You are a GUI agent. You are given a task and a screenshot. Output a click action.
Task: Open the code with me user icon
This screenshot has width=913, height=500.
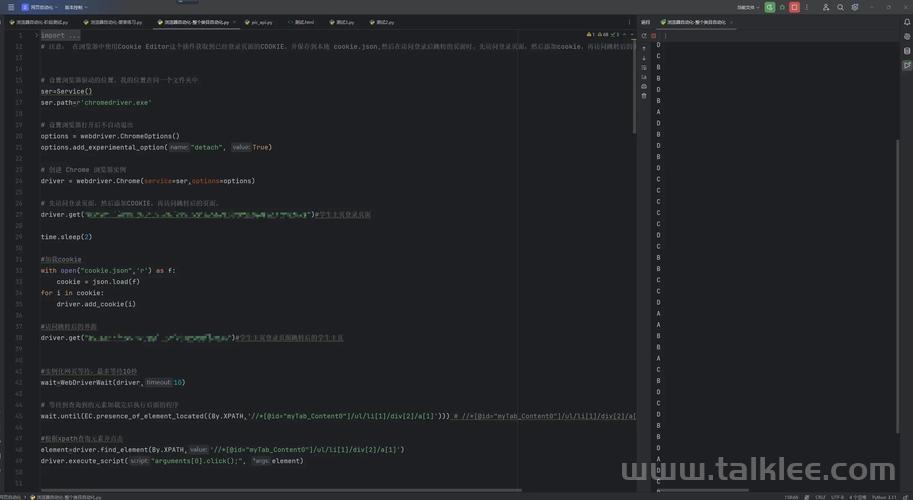point(826,7)
